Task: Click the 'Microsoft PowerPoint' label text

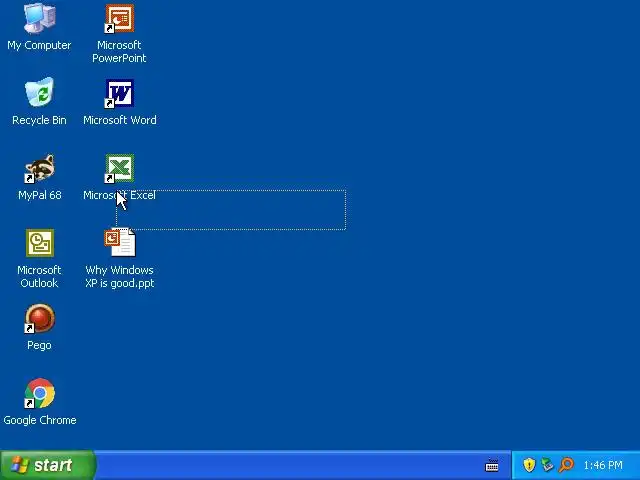Action: coord(119,52)
